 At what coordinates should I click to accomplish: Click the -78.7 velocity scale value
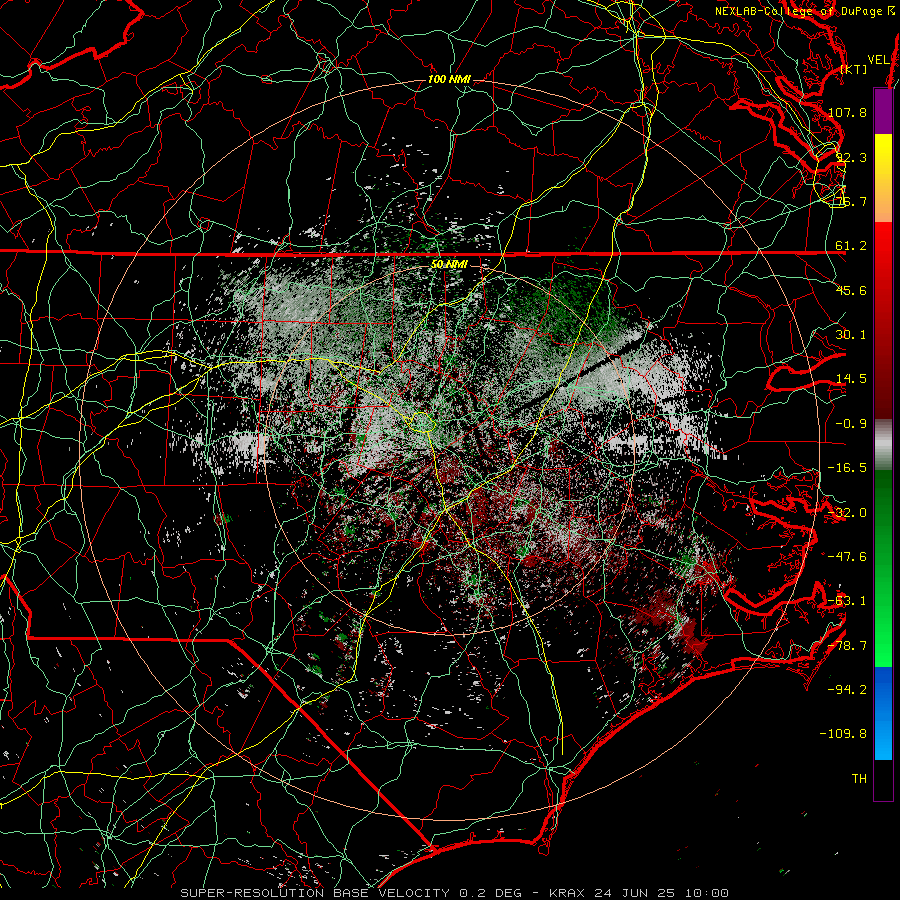pos(847,646)
